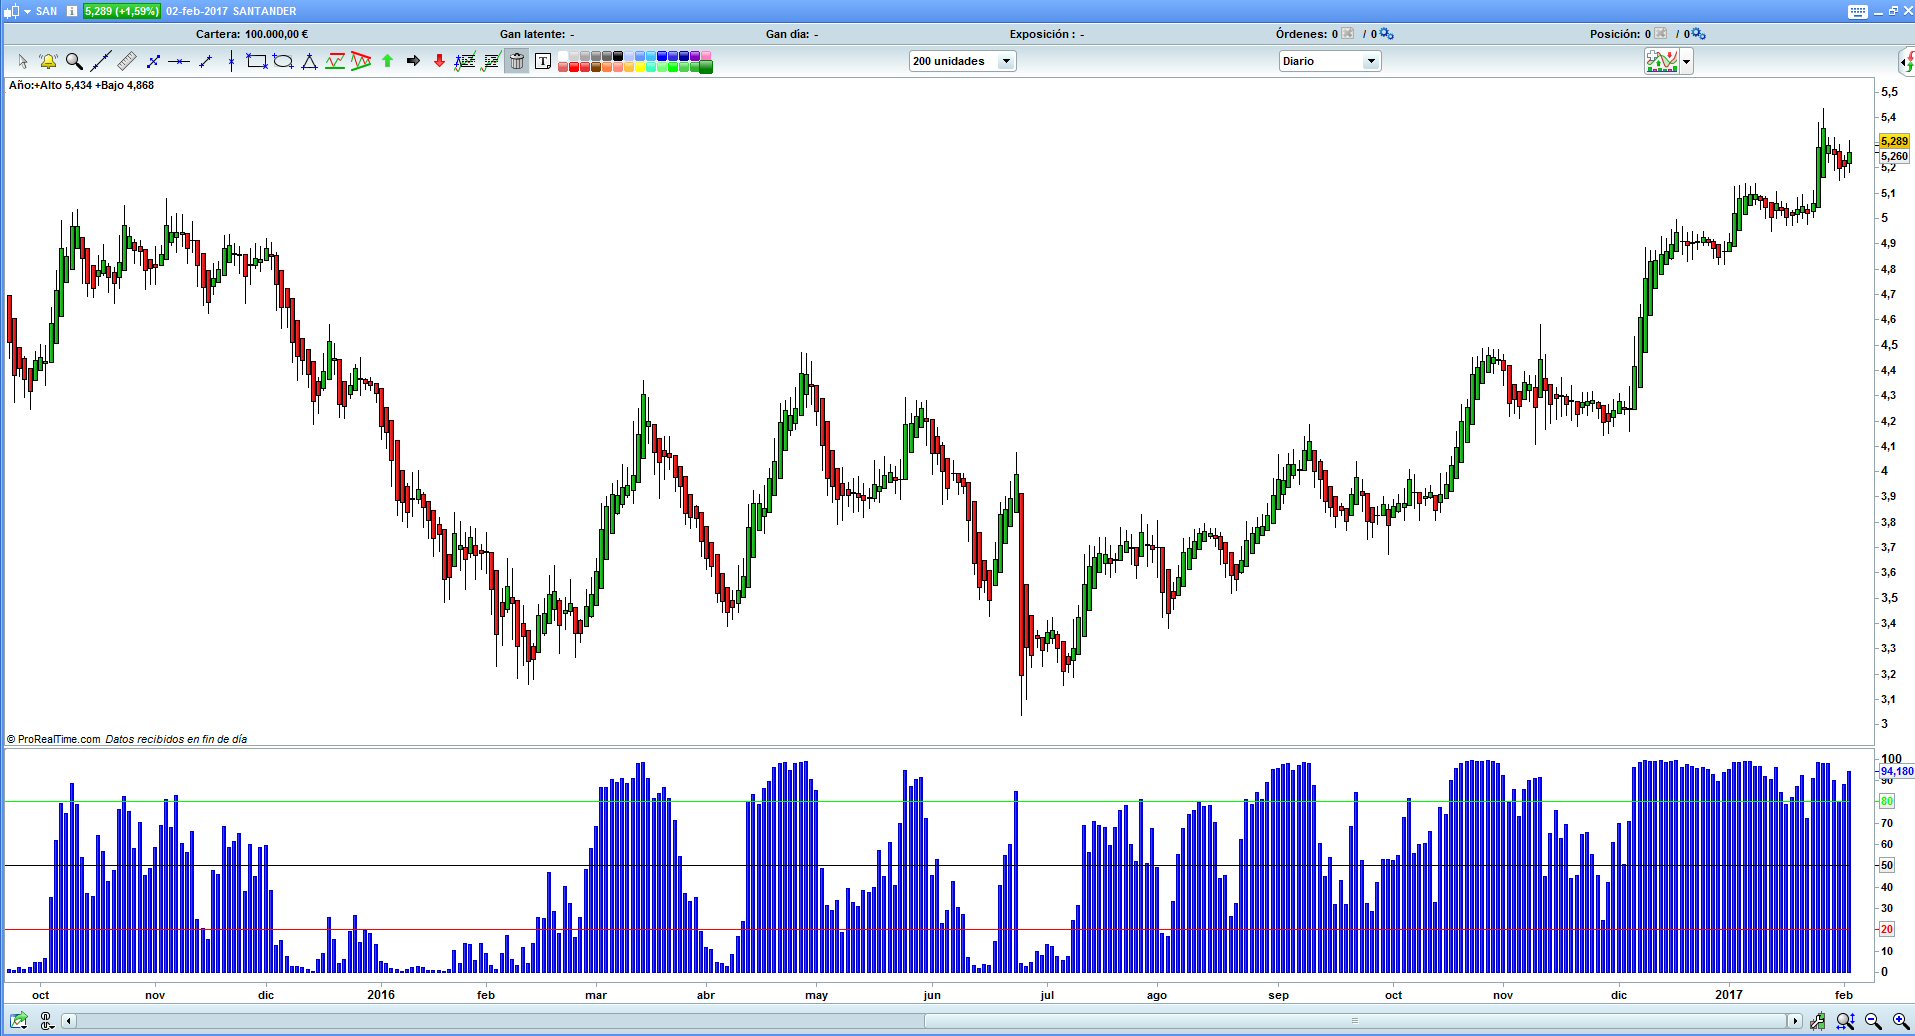Pick the bright red color swatch

[x=574, y=67]
